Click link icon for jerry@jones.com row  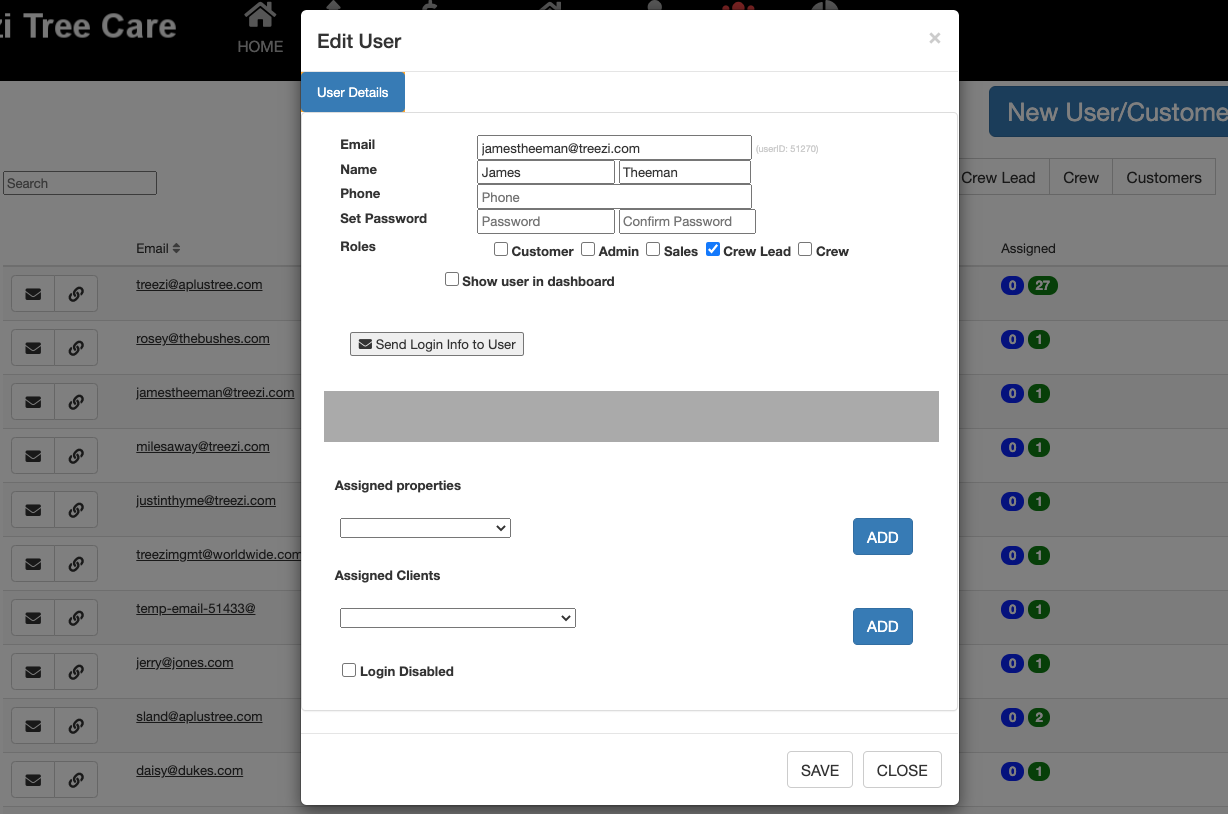click(76, 672)
